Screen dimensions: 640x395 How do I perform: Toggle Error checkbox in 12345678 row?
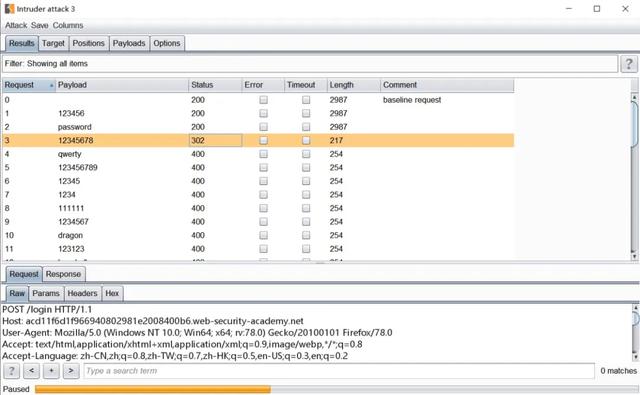[x=264, y=140]
